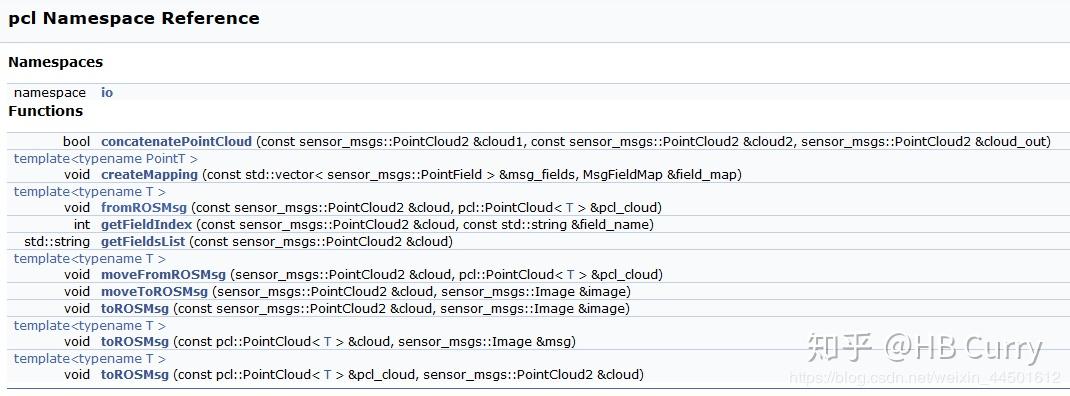Click the T link in fromROSMsg signature

tap(570, 208)
